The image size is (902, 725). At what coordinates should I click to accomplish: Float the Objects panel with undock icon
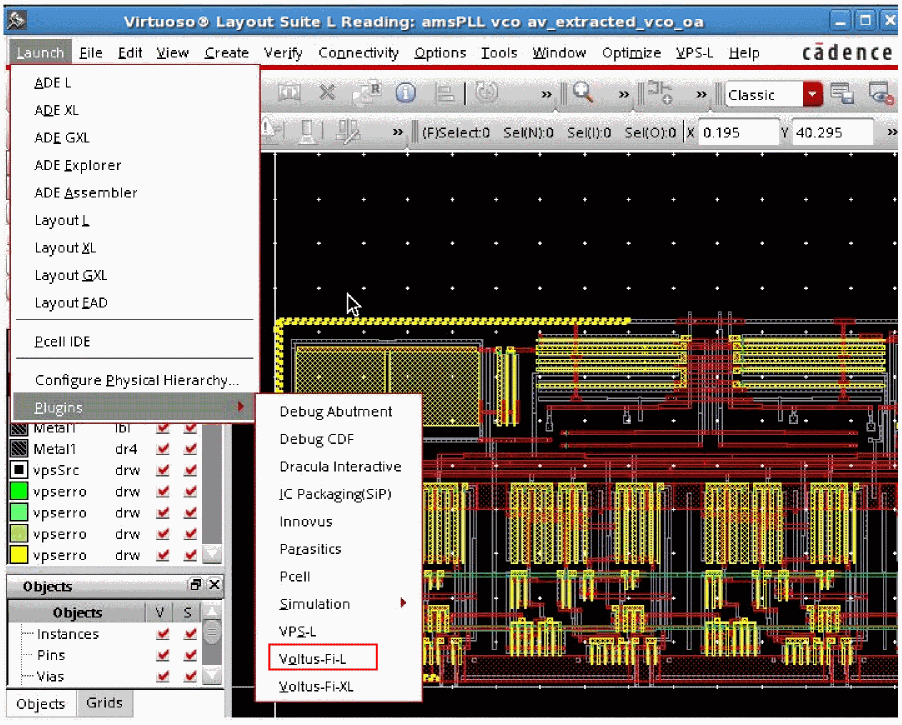(196, 585)
